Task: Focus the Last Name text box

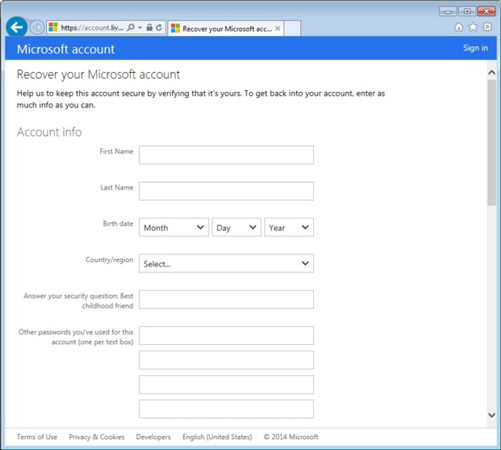Action: tap(226, 191)
